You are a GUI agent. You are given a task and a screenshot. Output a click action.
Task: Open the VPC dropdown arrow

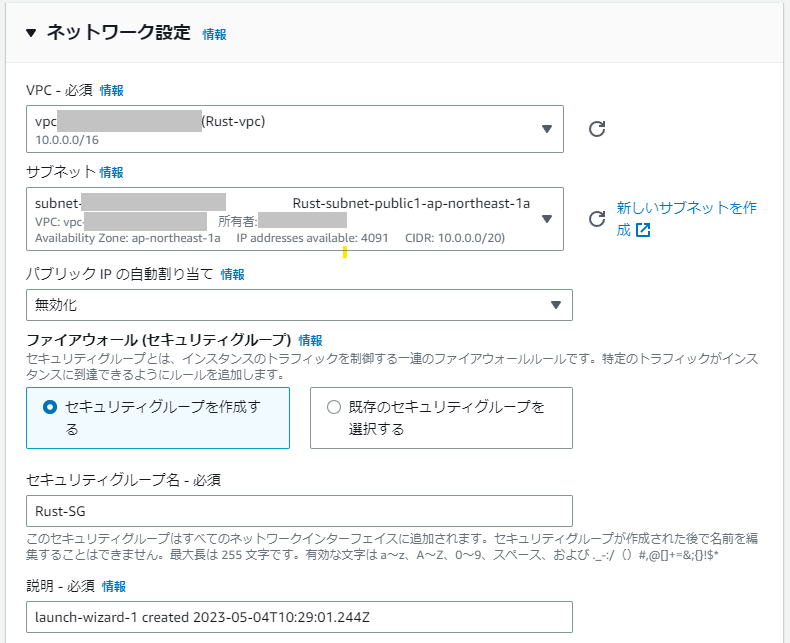pos(546,129)
